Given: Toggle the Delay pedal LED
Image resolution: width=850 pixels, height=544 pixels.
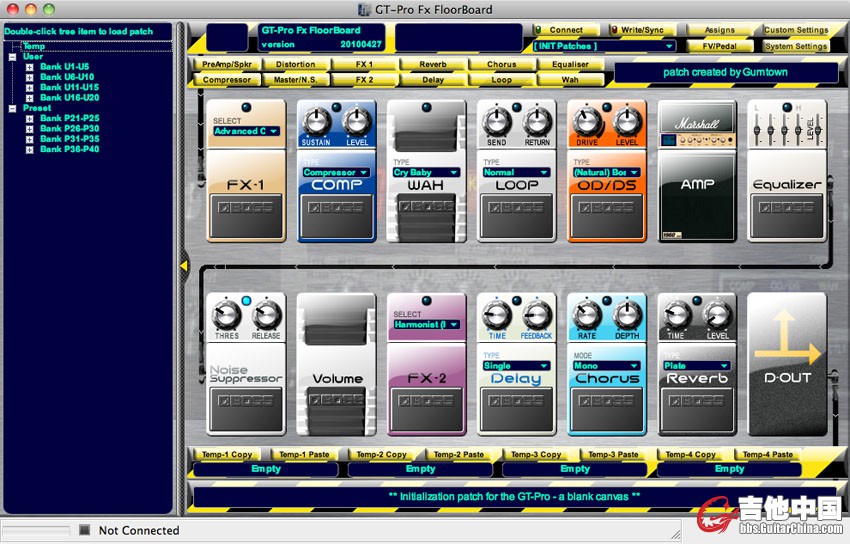Looking at the screenshot, I should (x=517, y=300).
